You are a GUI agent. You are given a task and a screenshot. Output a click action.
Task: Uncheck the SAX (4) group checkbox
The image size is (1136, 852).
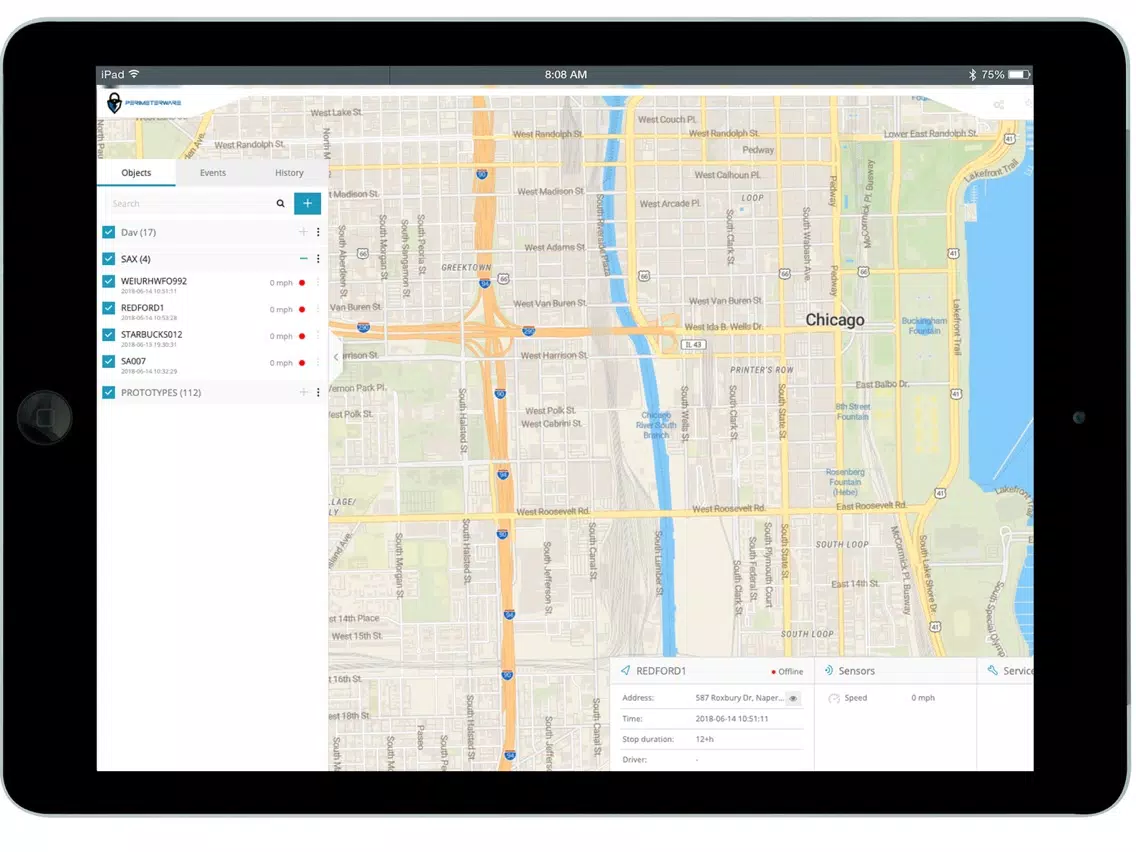109,259
